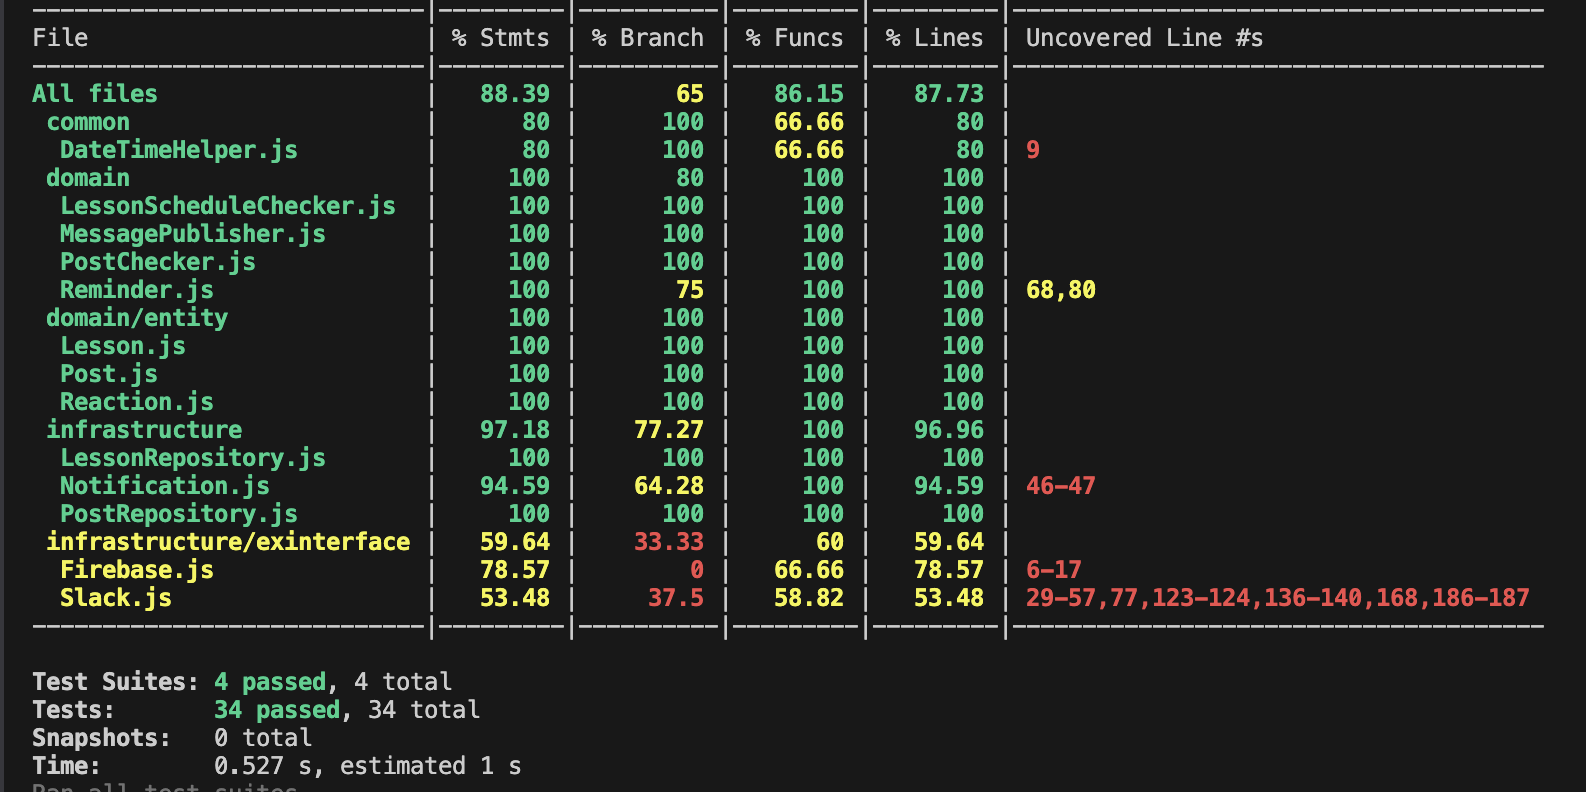This screenshot has height=792, width=1586.
Task: Select Lesson.js file name
Action: 123,346
